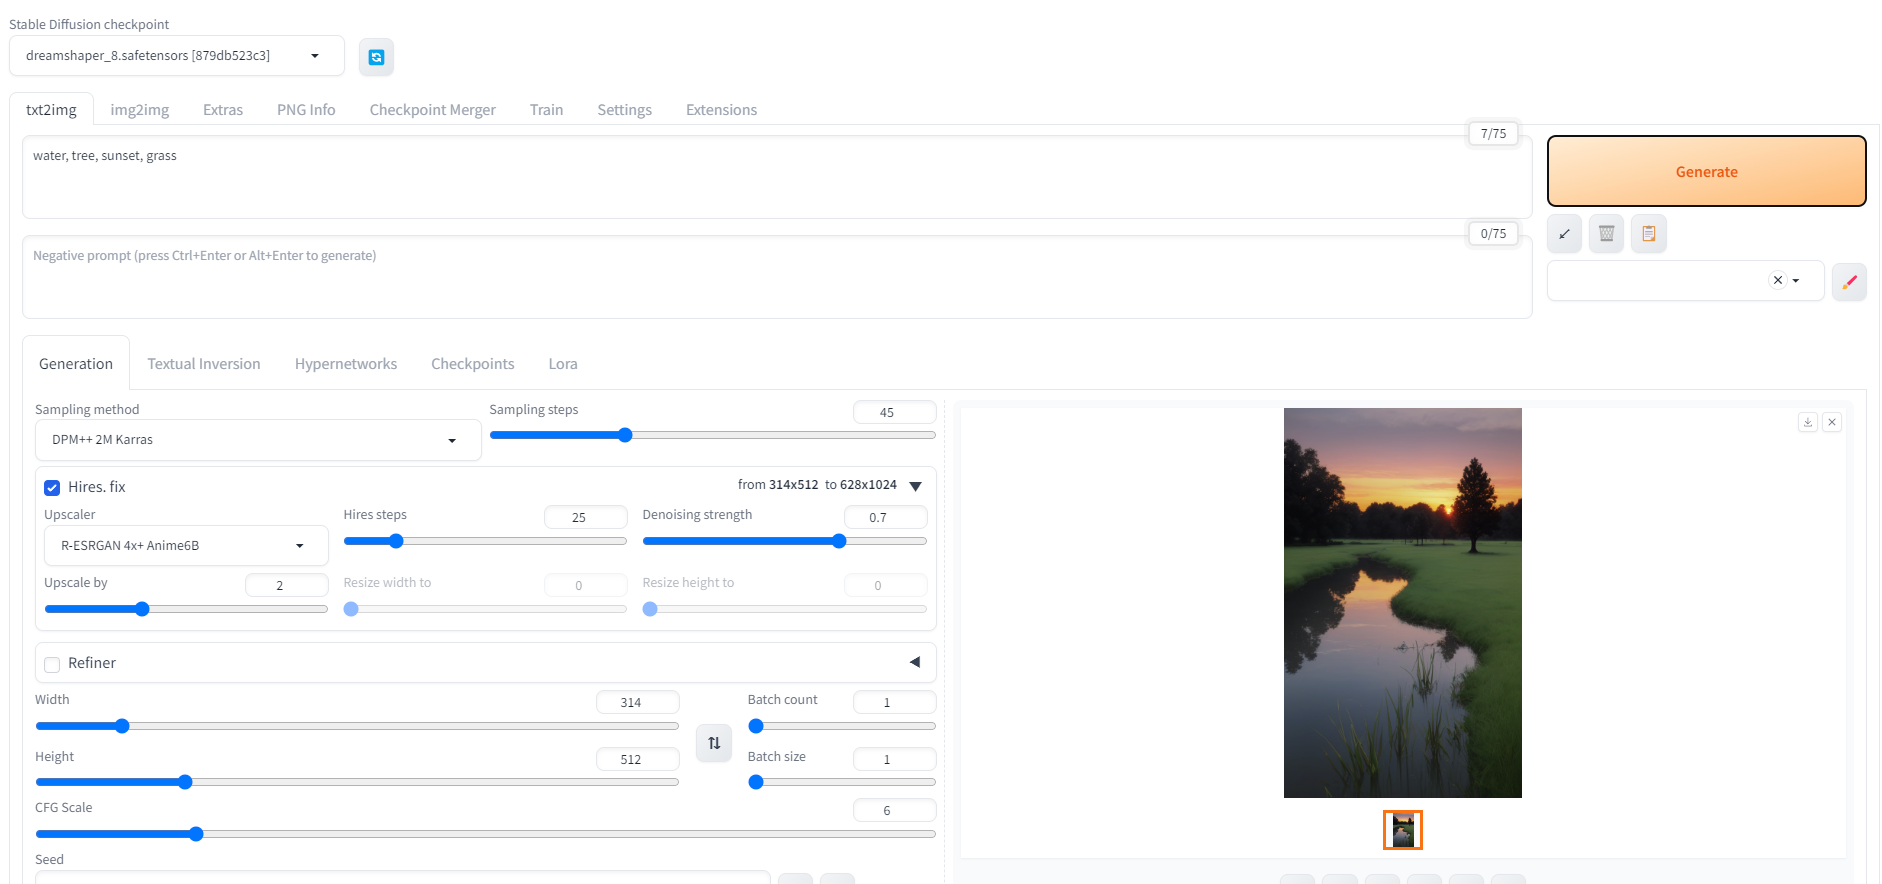Viewport: 1882px width, 884px height.
Task: Switch to the img2img tab
Action: click(140, 110)
